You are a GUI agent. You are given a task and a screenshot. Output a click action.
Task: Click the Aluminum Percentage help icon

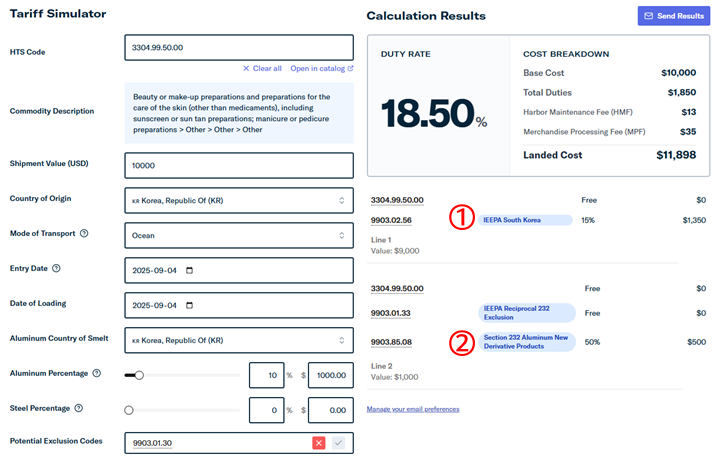coord(96,374)
